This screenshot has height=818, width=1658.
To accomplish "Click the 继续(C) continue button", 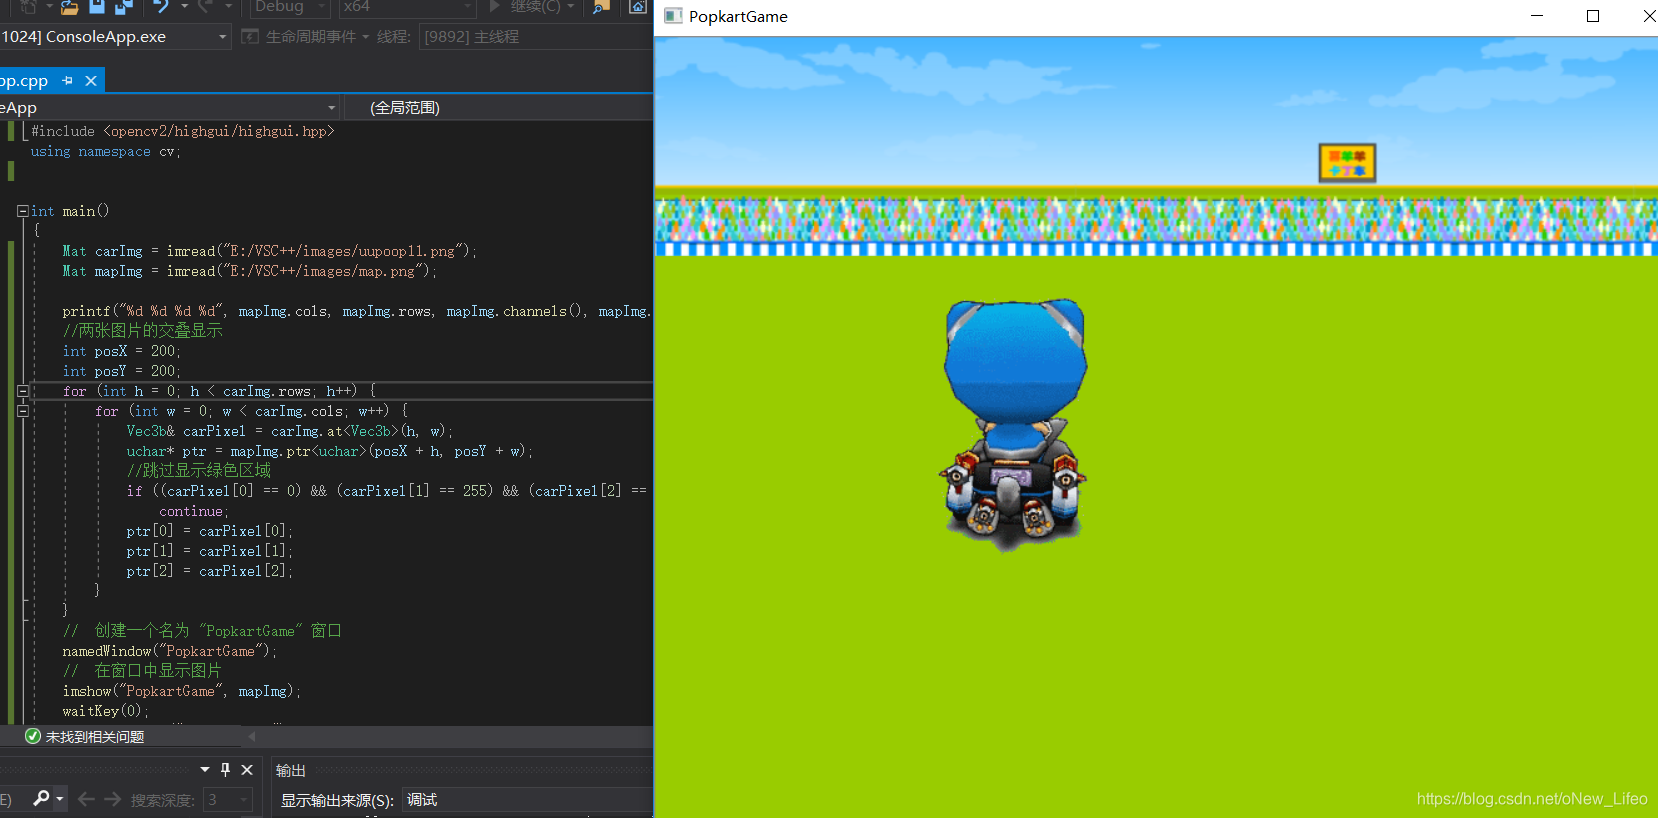I will tap(531, 7).
